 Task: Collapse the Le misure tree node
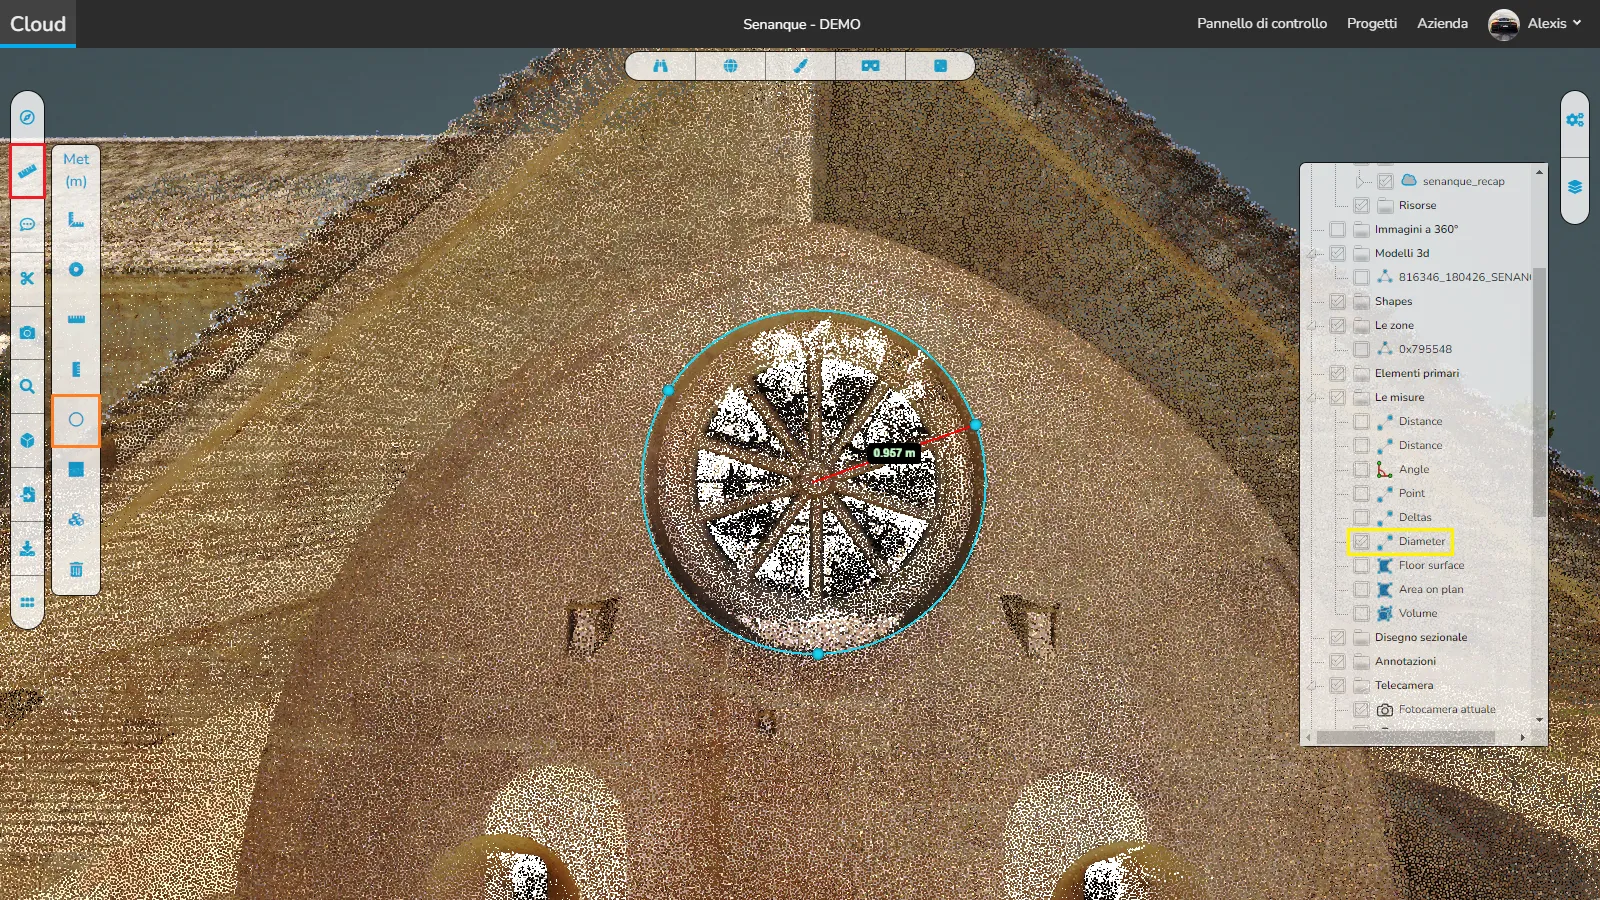(x=1313, y=398)
